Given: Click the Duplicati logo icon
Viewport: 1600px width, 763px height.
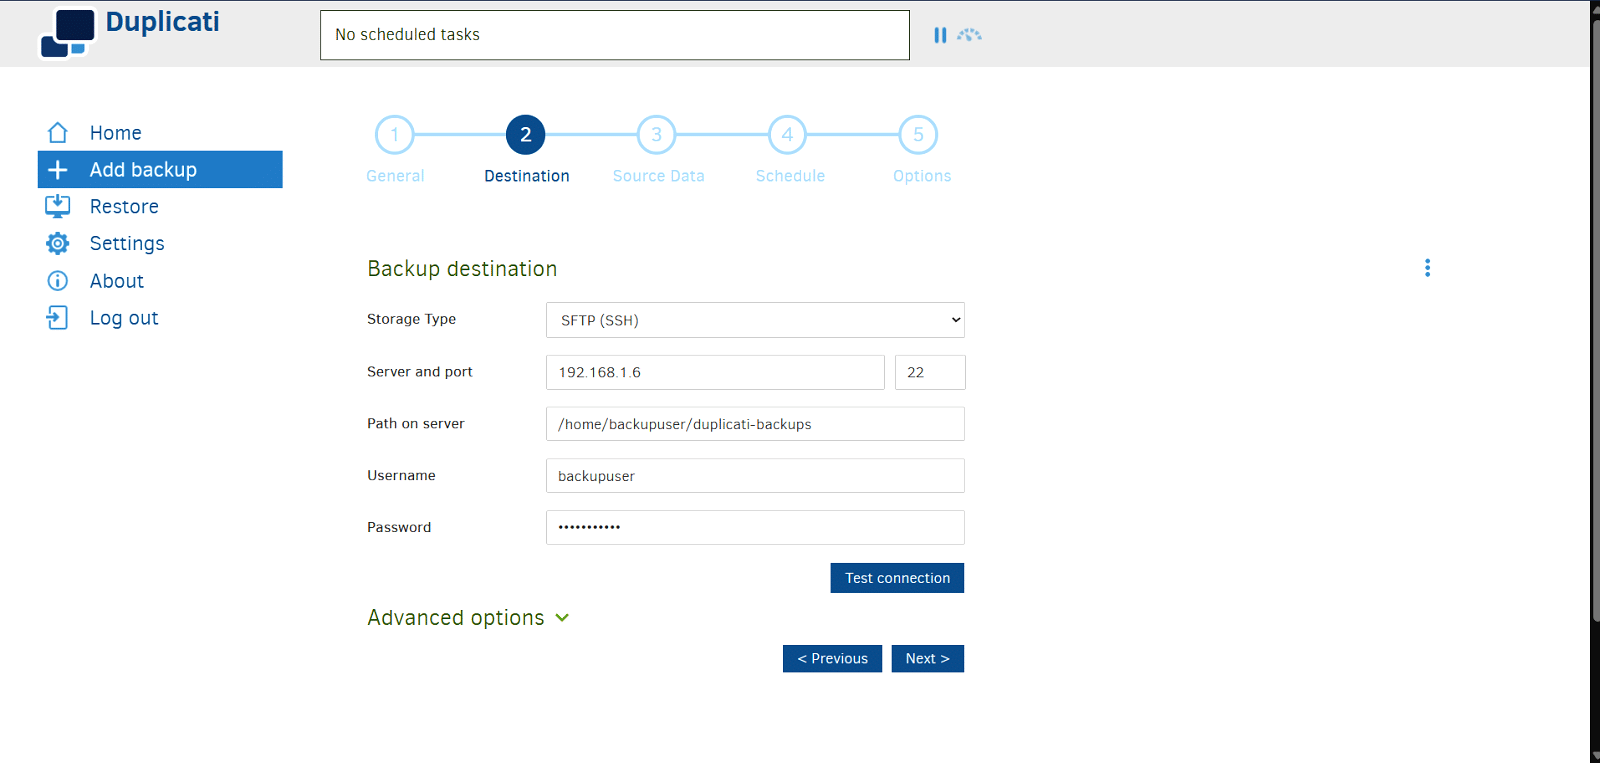Looking at the screenshot, I should pos(68,33).
